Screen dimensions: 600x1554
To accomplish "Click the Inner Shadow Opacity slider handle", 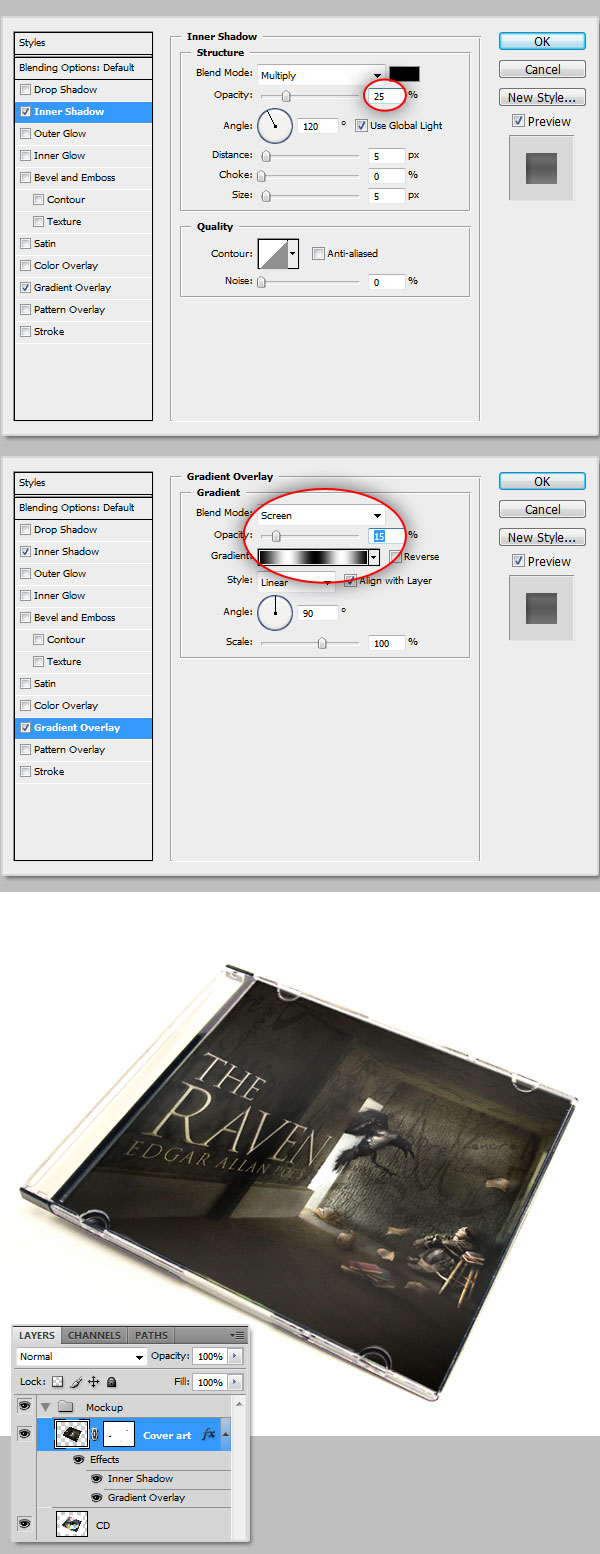I will (286, 96).
